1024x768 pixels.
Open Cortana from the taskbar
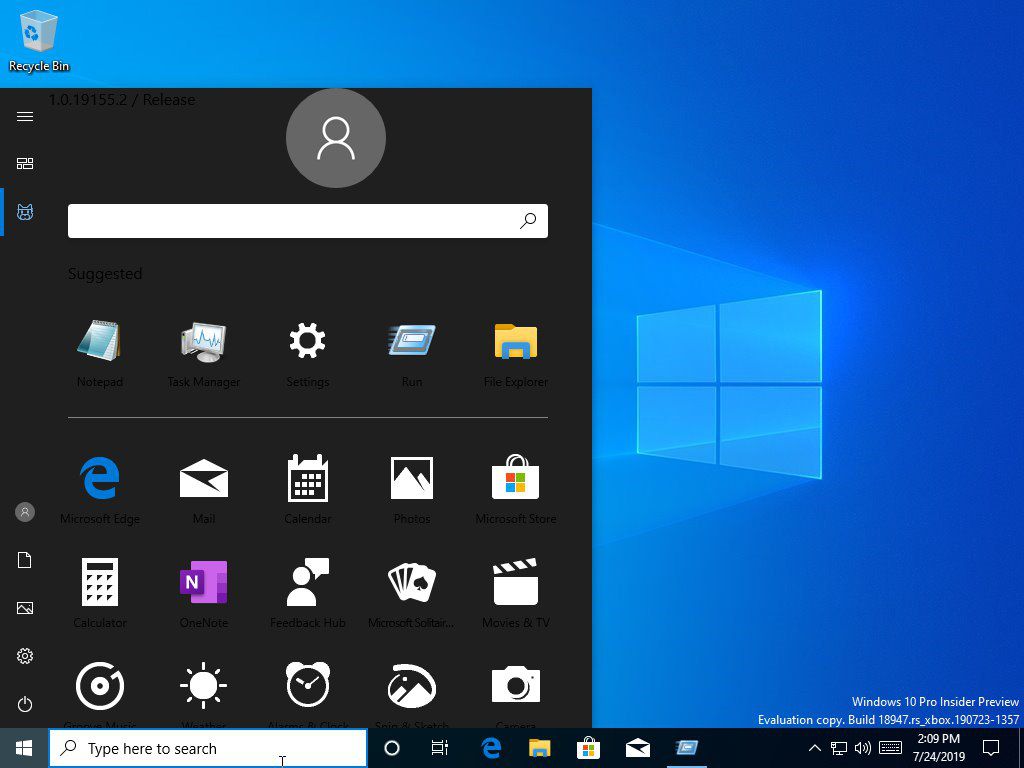pyautogui.click(x=392, y=748)
